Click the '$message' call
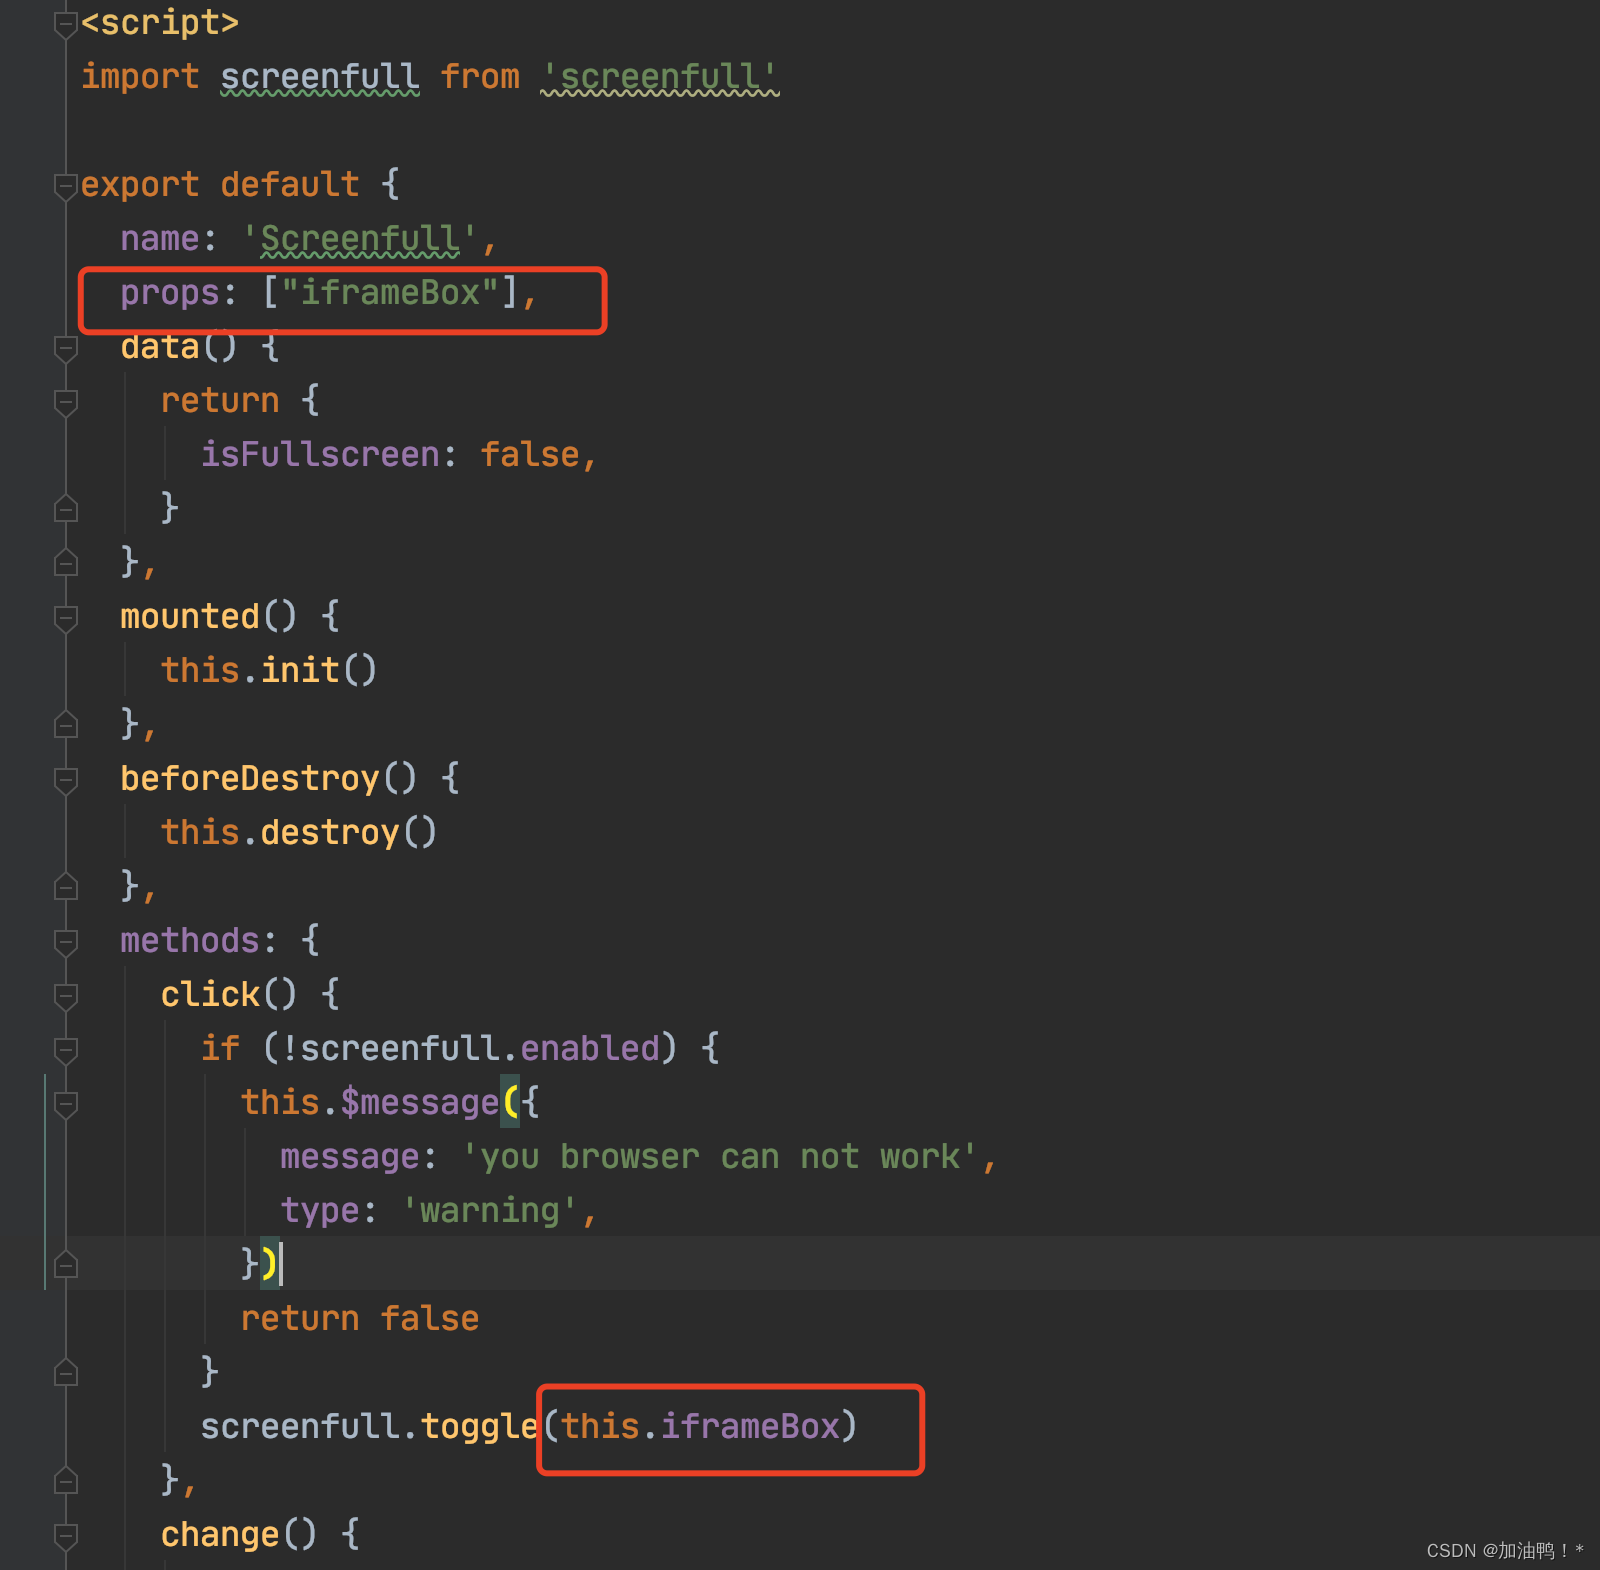 pos(420,1102)
